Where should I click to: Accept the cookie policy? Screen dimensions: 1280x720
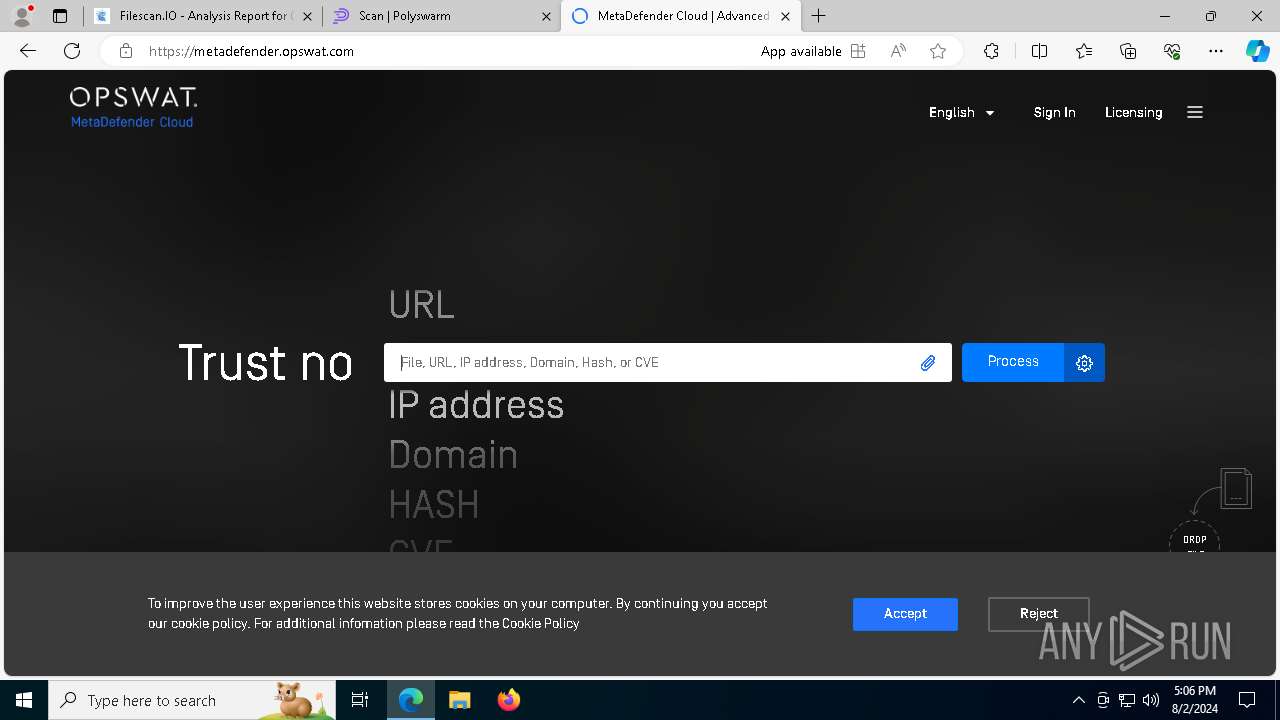(905, 614)
